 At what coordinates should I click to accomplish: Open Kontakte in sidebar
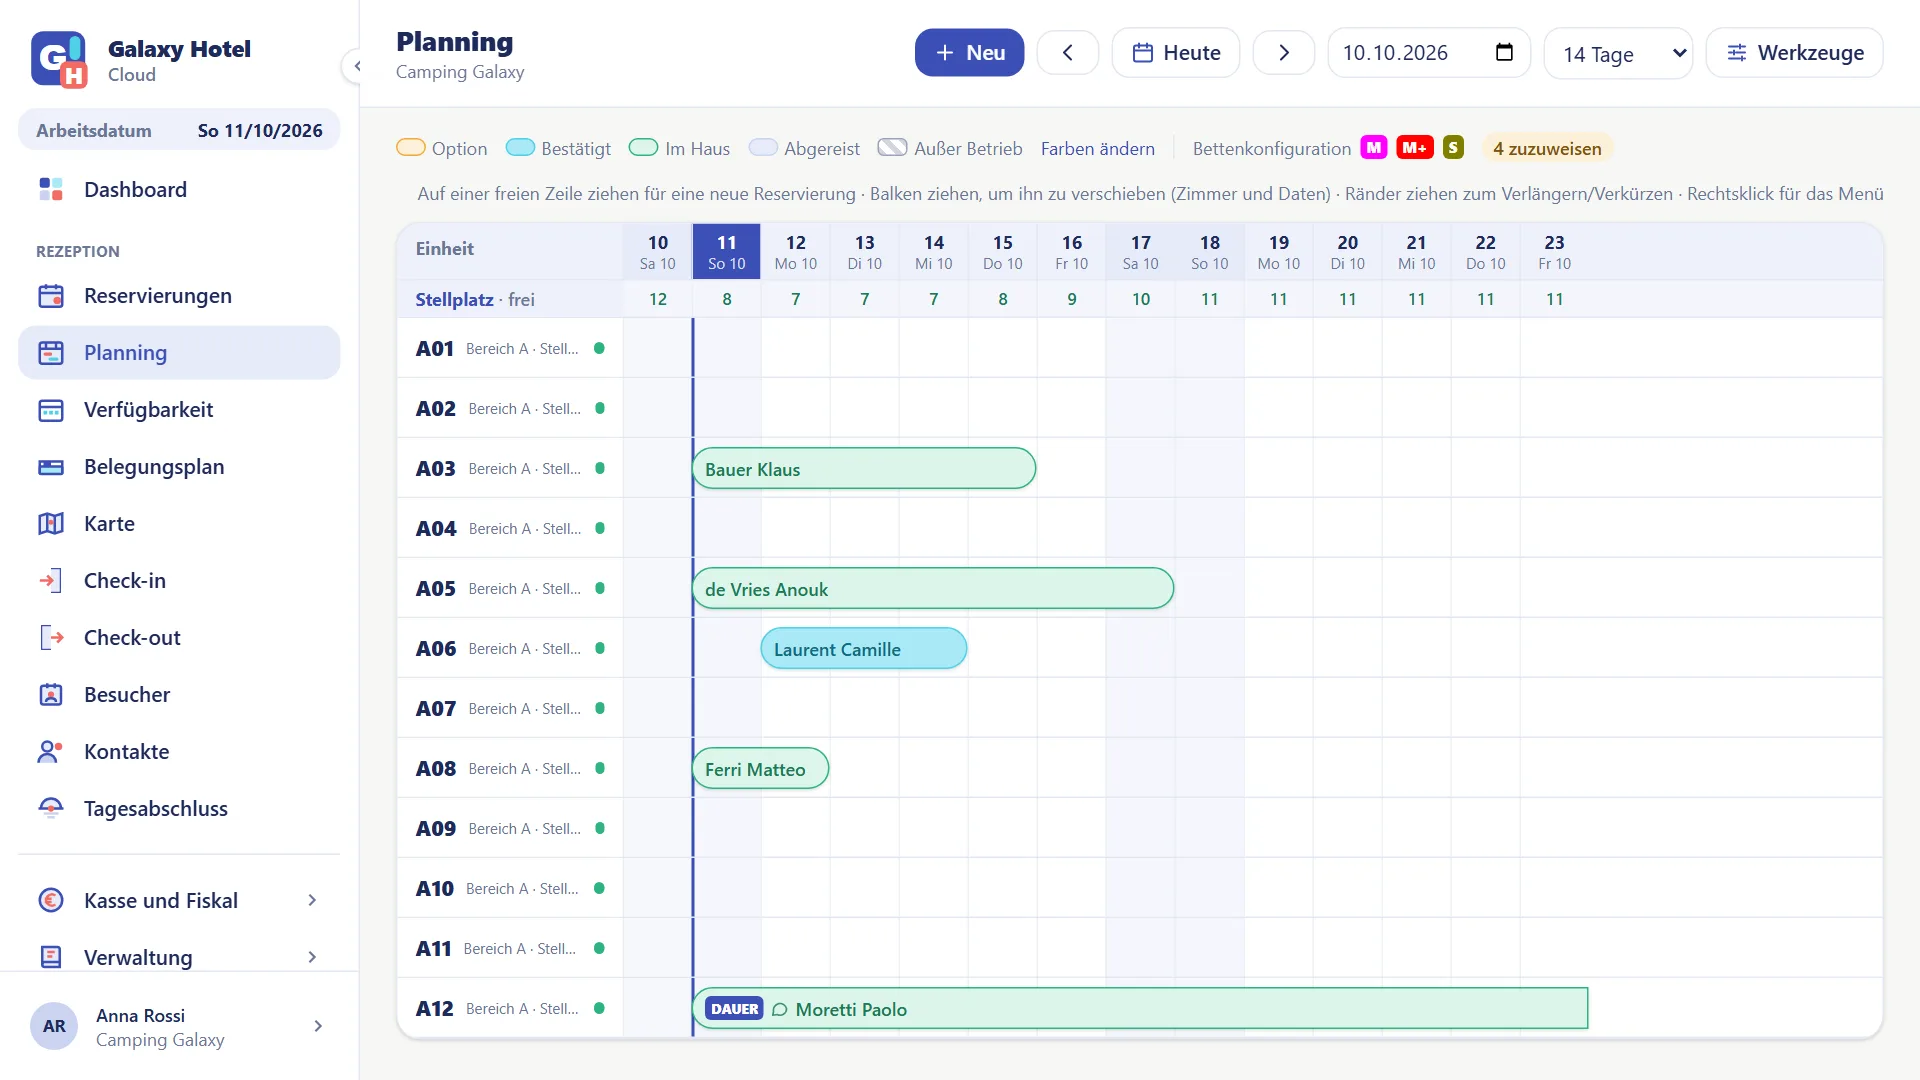(179, 752)
